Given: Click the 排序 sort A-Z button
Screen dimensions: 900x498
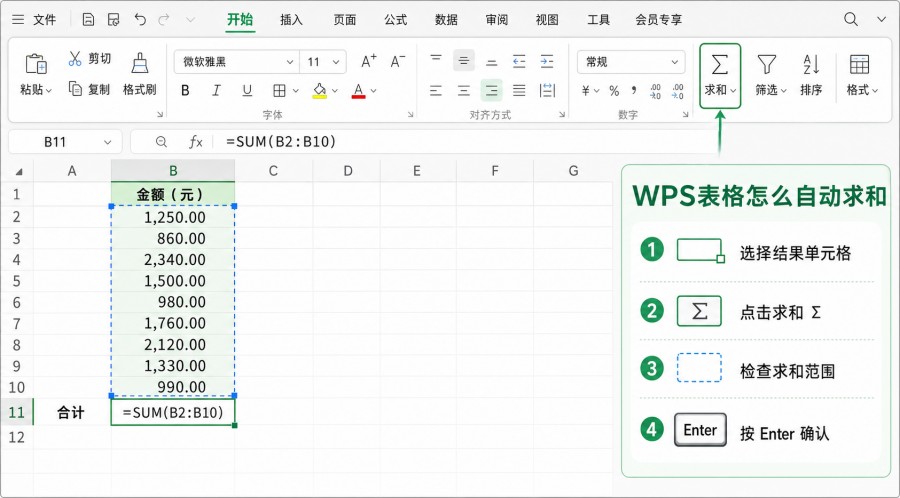Looking at the screenshot, I should [x=812, y=76].
